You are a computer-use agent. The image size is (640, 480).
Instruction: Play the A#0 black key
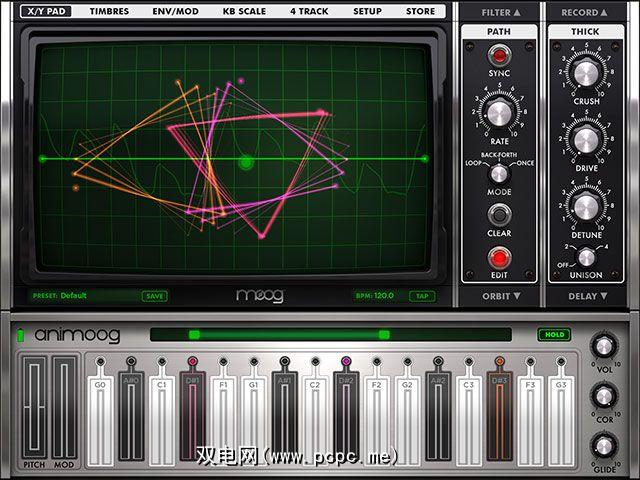131,416
